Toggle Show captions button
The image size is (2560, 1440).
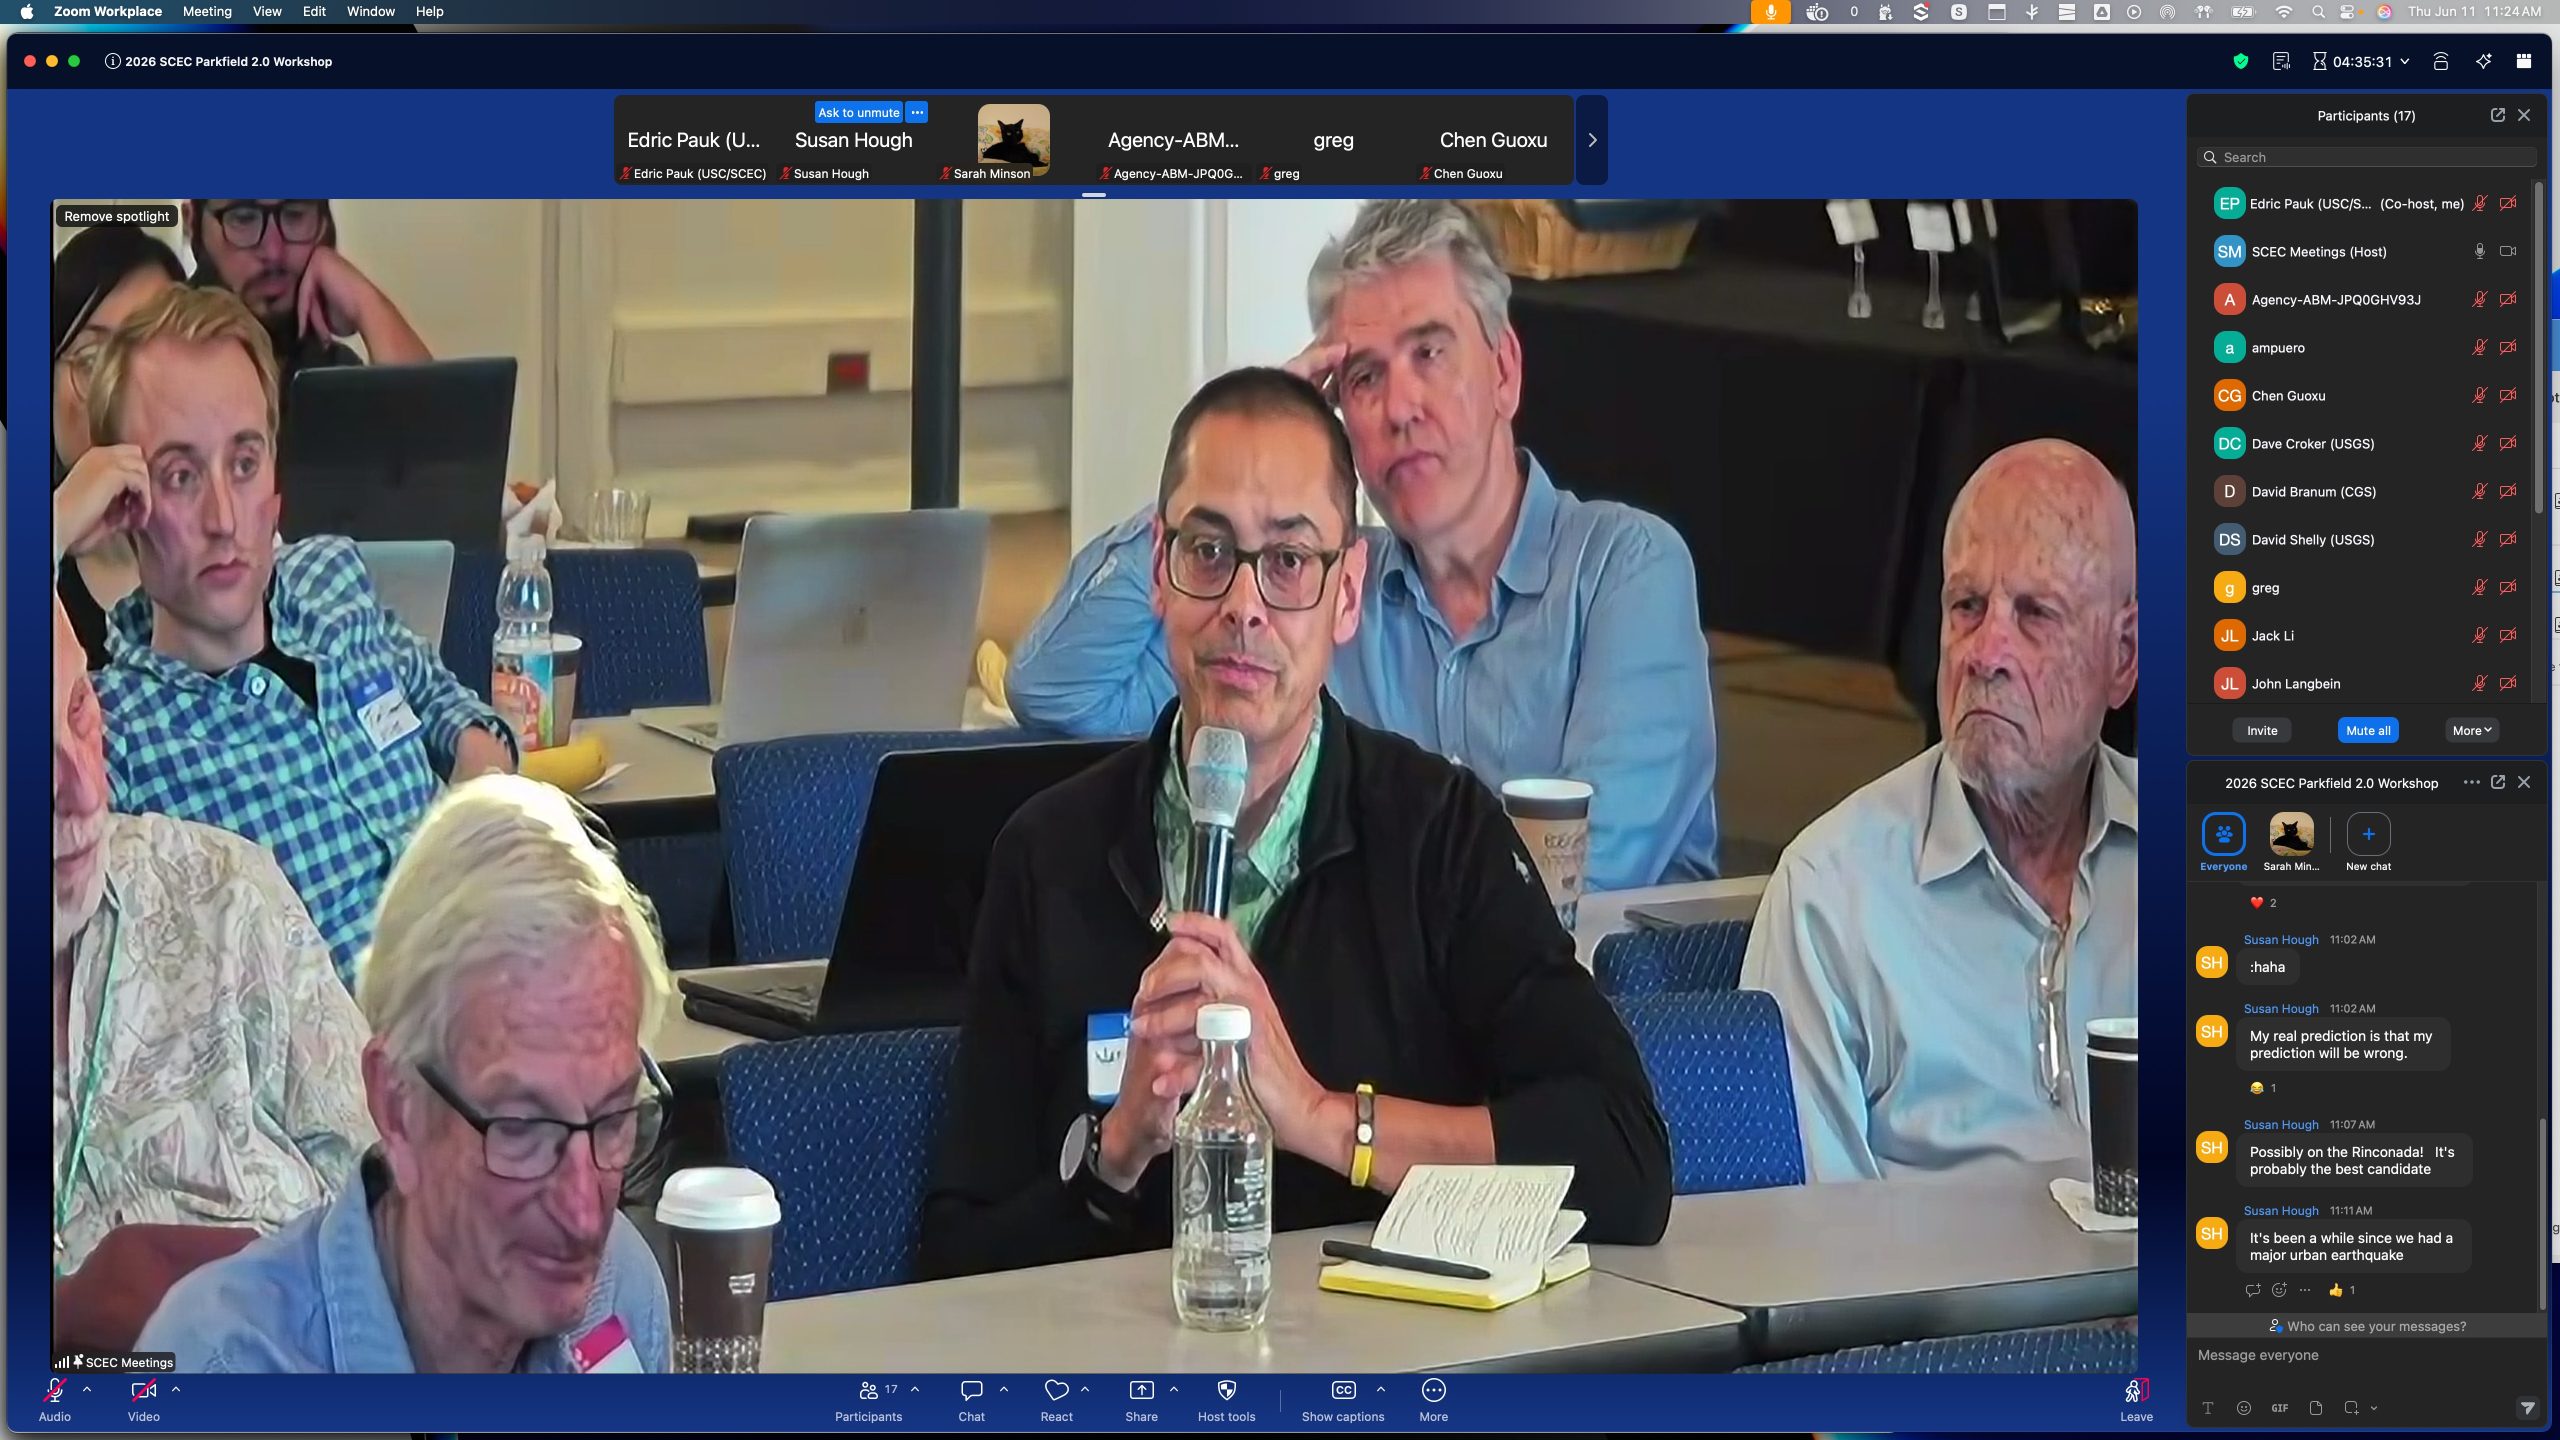point(1343,1400)
